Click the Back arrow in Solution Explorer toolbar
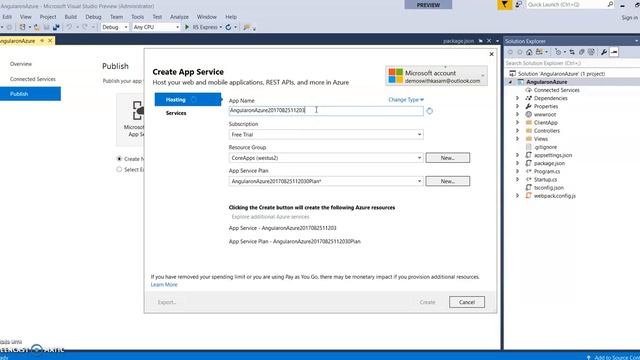640x360 pixels. pyautogui.click(x=510, y=52)
